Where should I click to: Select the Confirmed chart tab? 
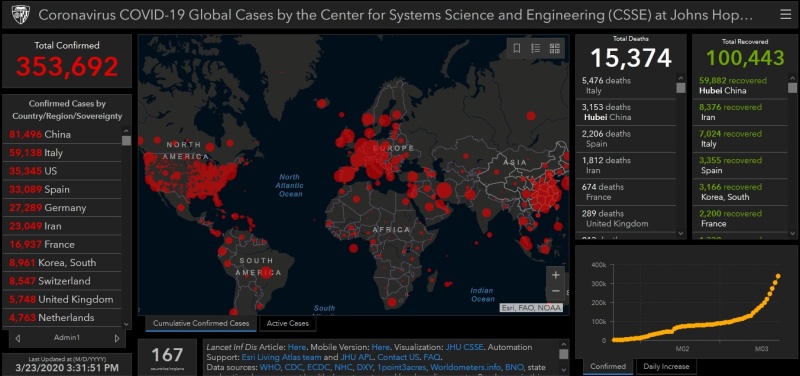[608, 366]
